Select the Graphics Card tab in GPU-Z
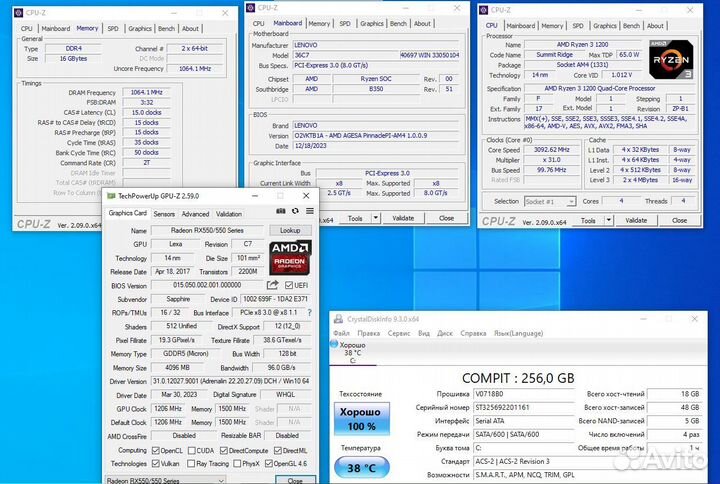Screen dimensions: 720x484 coord(128,213)
